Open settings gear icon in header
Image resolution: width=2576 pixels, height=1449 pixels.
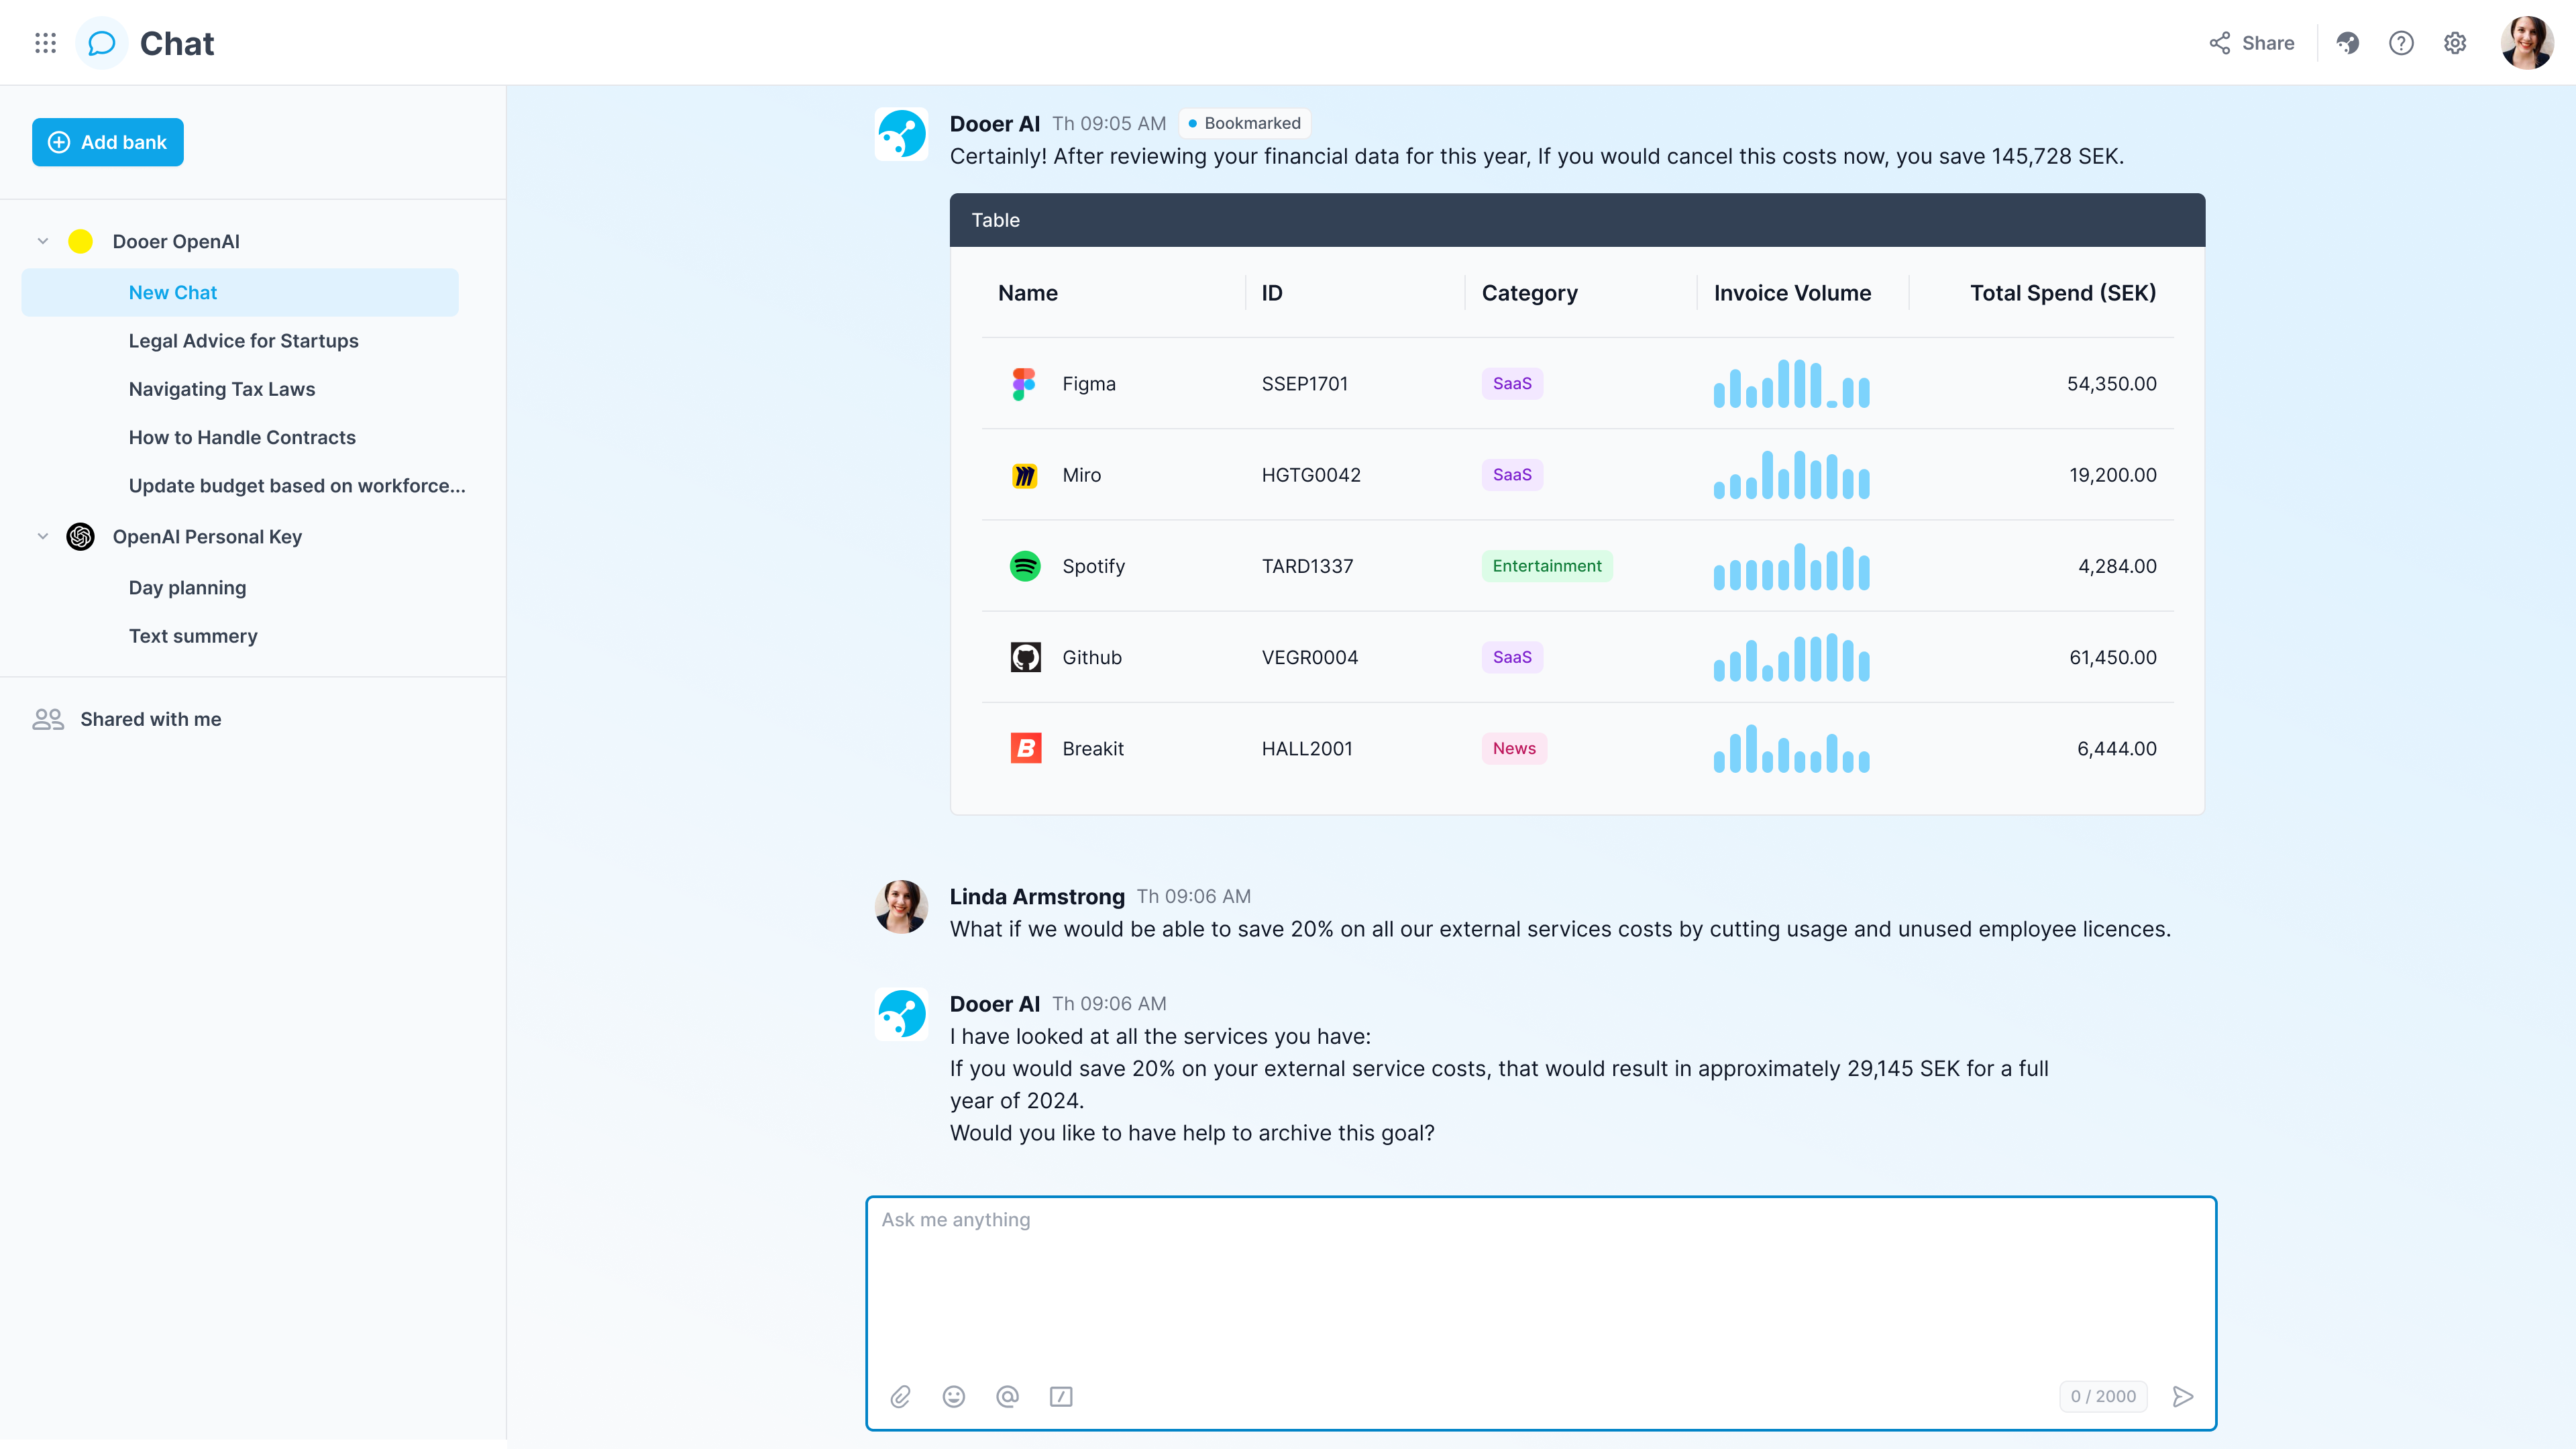[x=2454, y=43]
